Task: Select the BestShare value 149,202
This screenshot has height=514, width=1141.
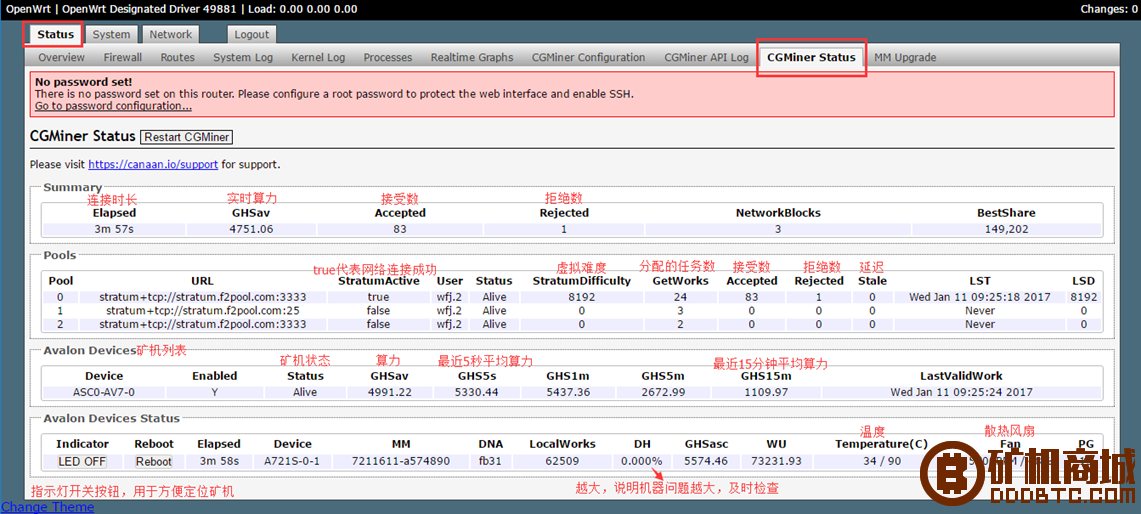Action: click(x=1006, y=229)
